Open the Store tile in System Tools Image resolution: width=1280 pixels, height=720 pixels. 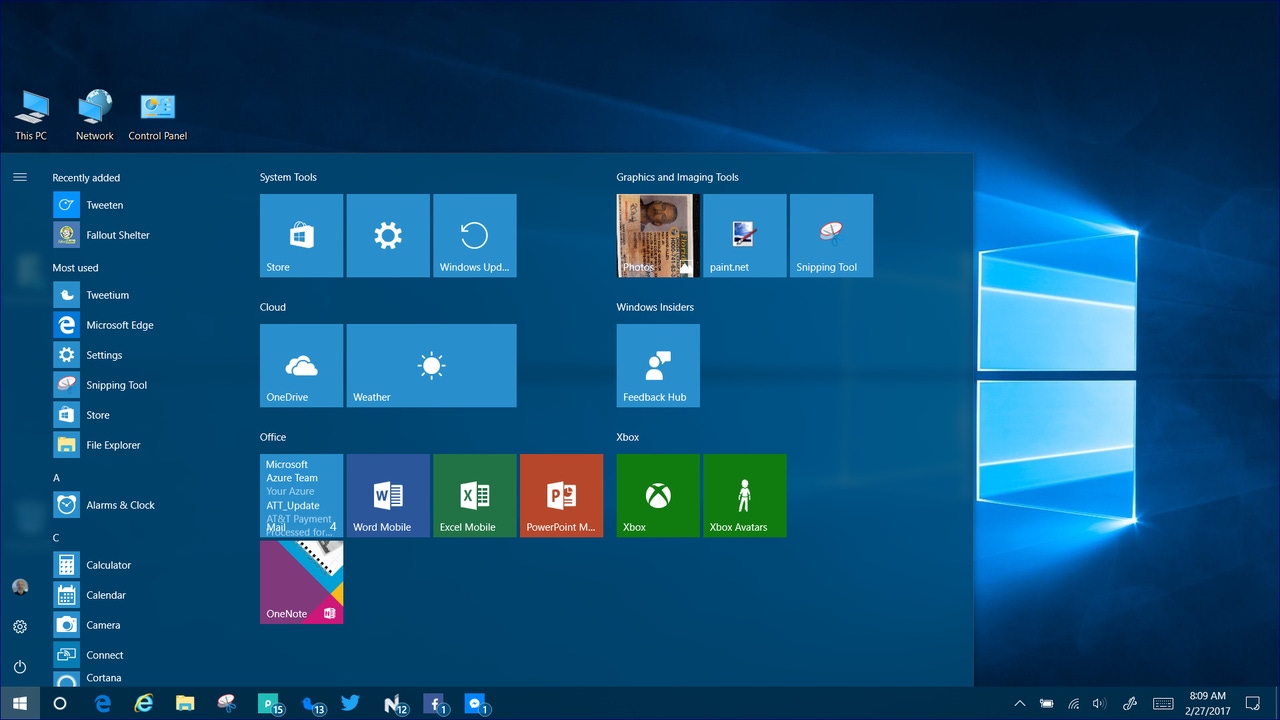pyautogui.click(x=301, y=235)
